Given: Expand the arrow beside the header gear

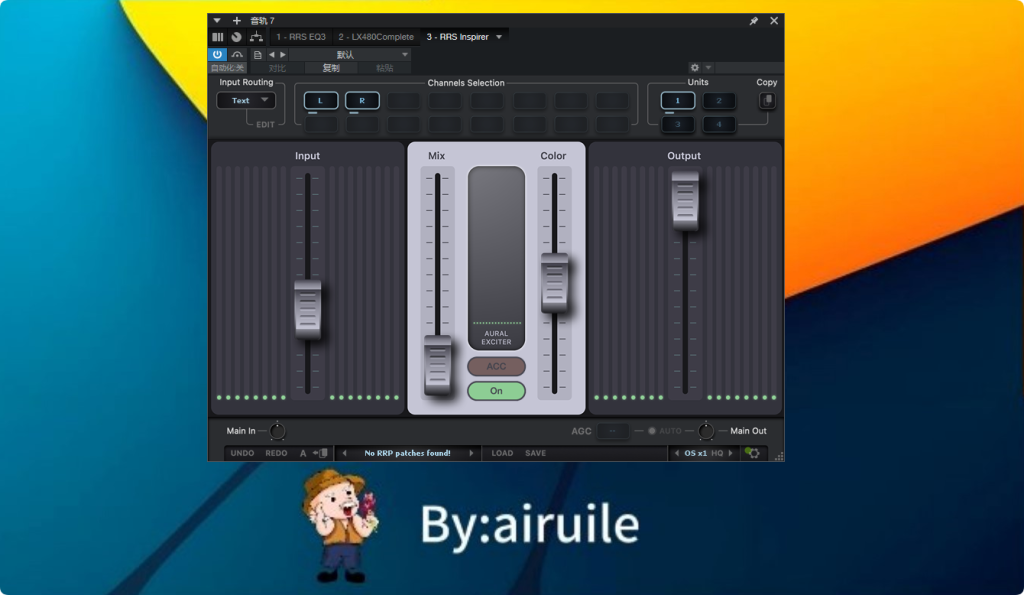Looking at the screenshot, I should coord(709,68).
